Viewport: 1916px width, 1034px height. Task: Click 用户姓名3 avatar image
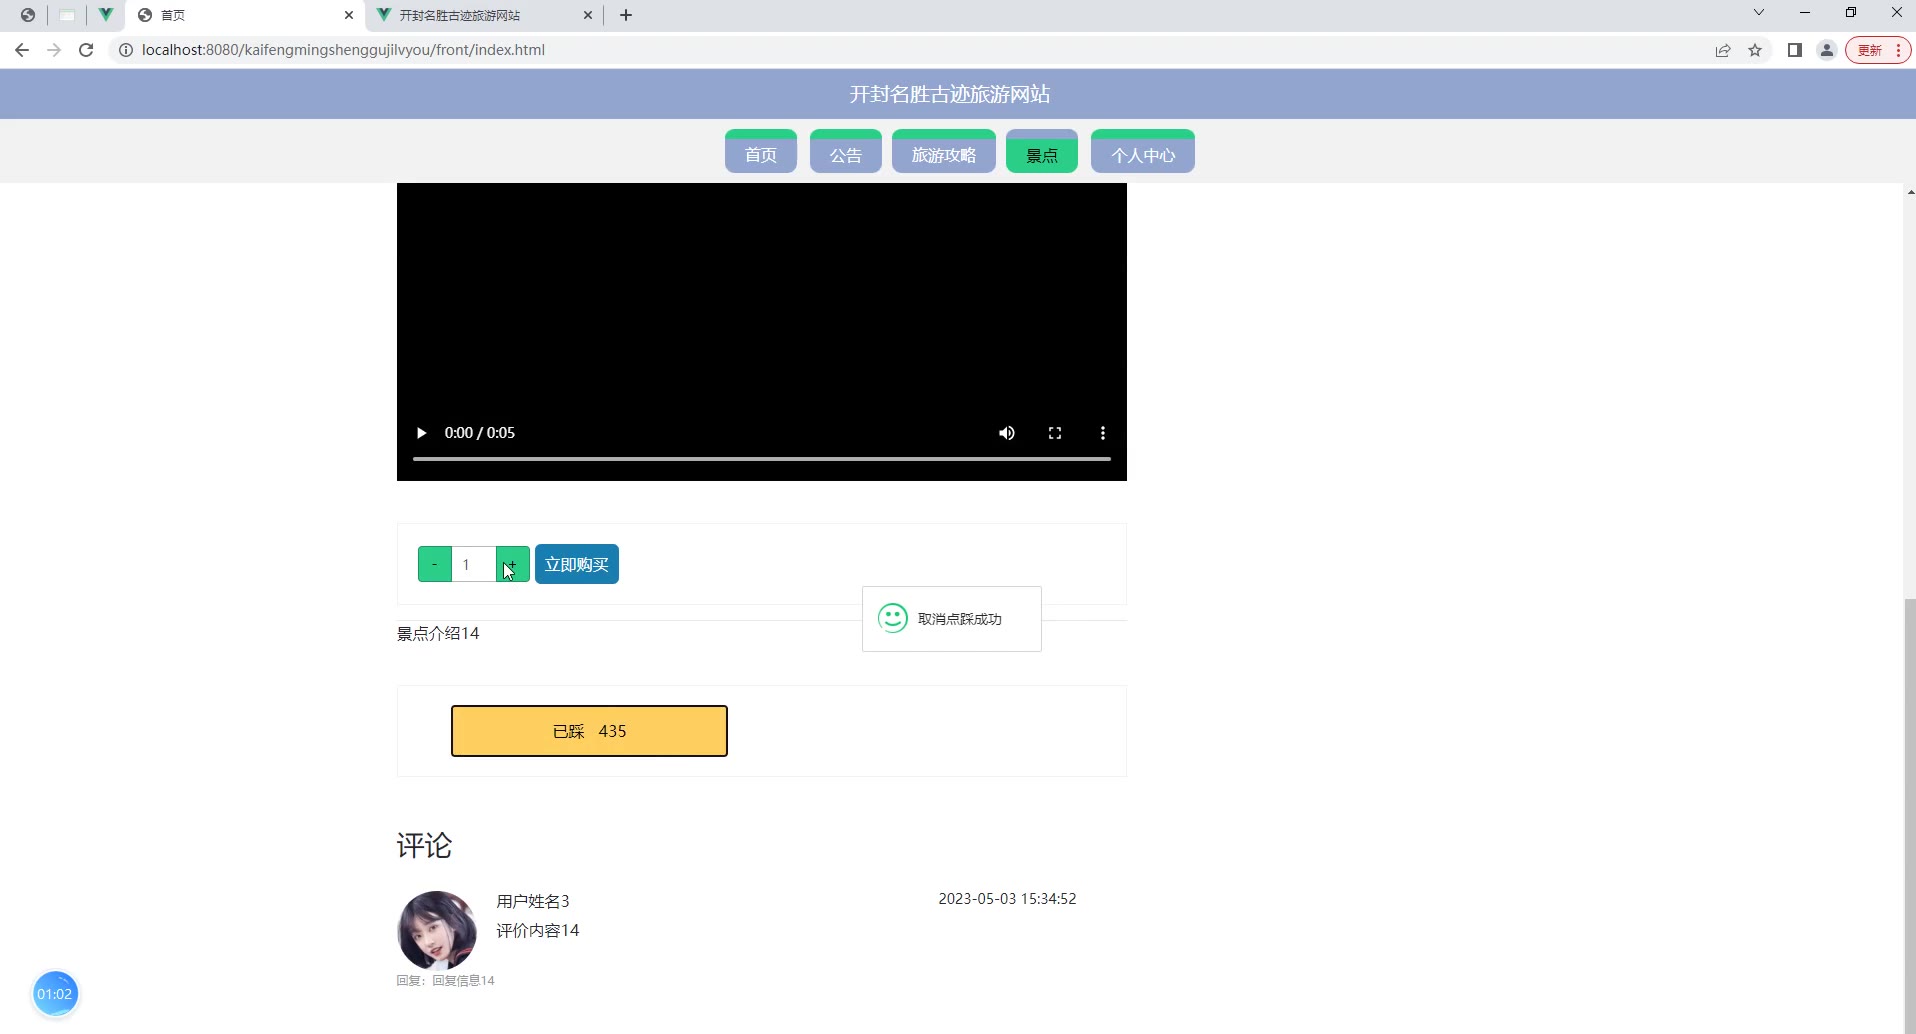(437, 931)
